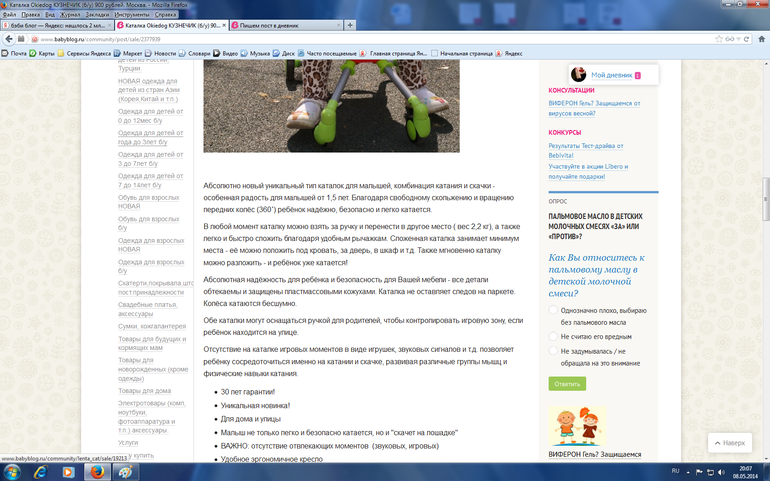
Task: Click the Firefox taskbar icon
Action: pyautogui.click(x=97, y=472)
